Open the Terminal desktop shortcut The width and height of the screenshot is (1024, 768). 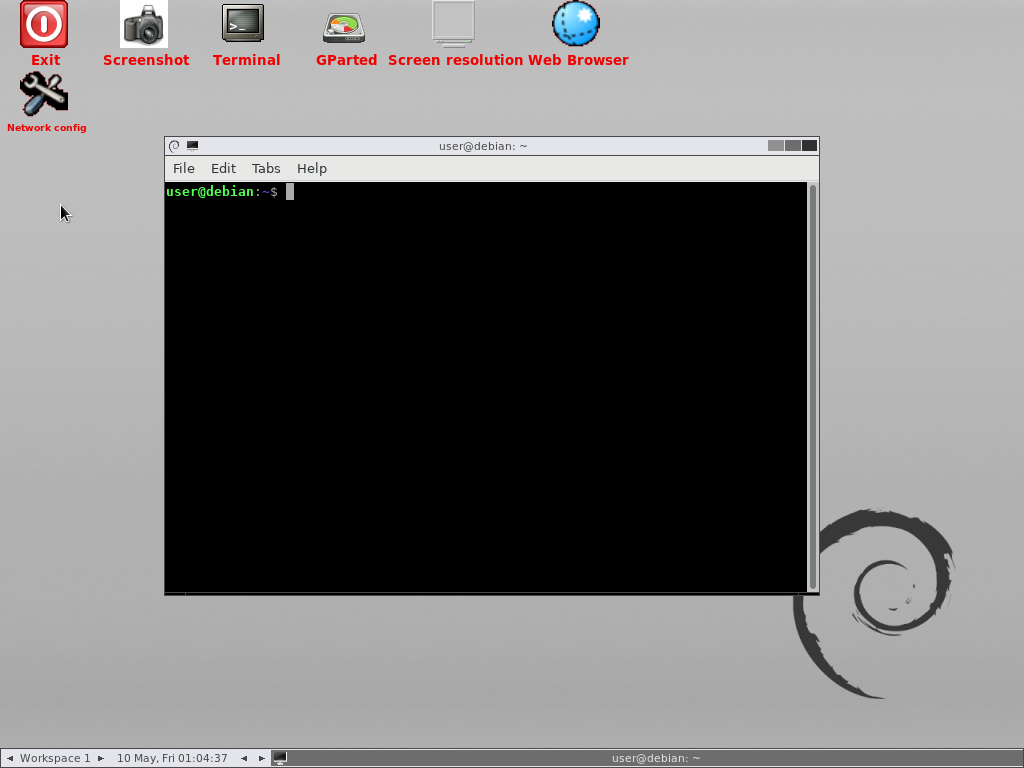[243, 25]
